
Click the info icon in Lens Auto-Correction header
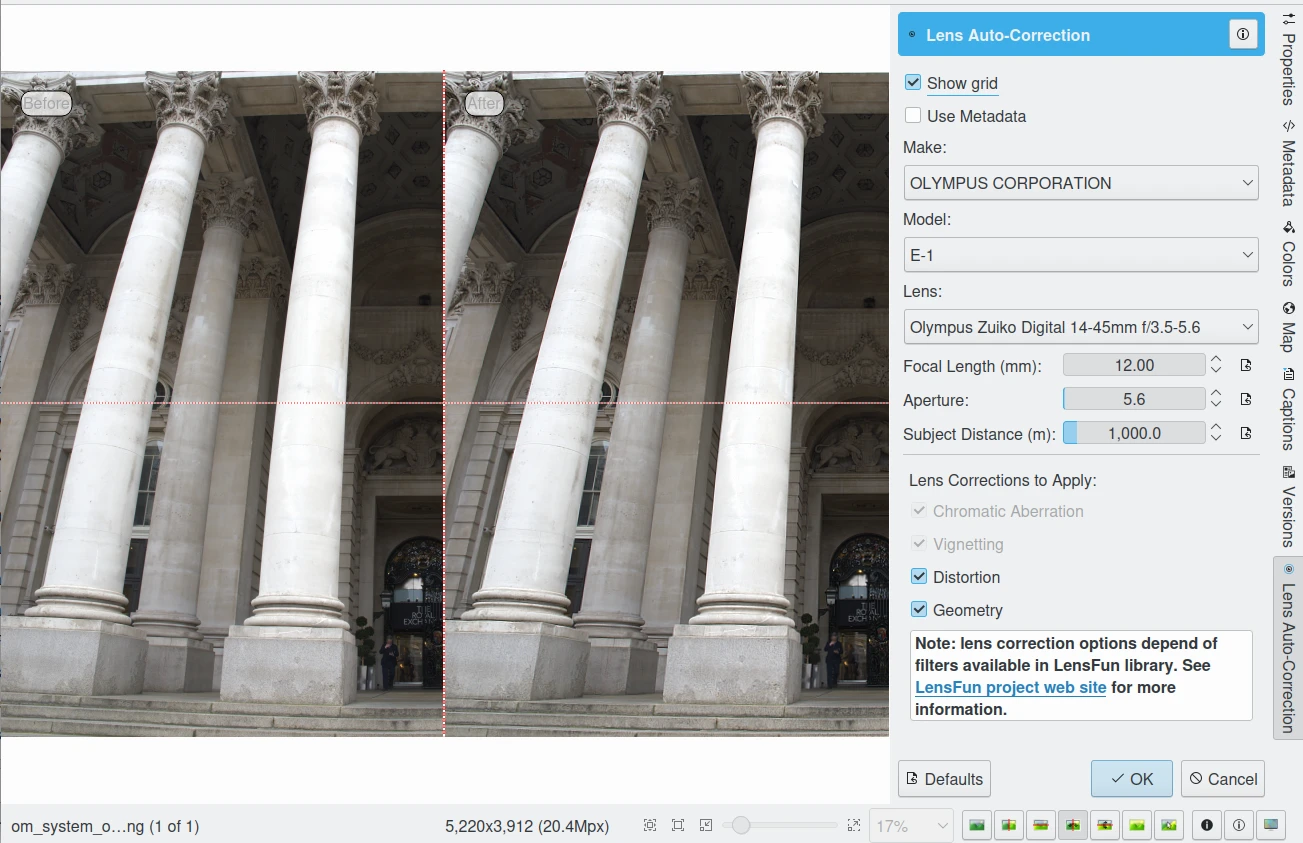pos(1243,35)
